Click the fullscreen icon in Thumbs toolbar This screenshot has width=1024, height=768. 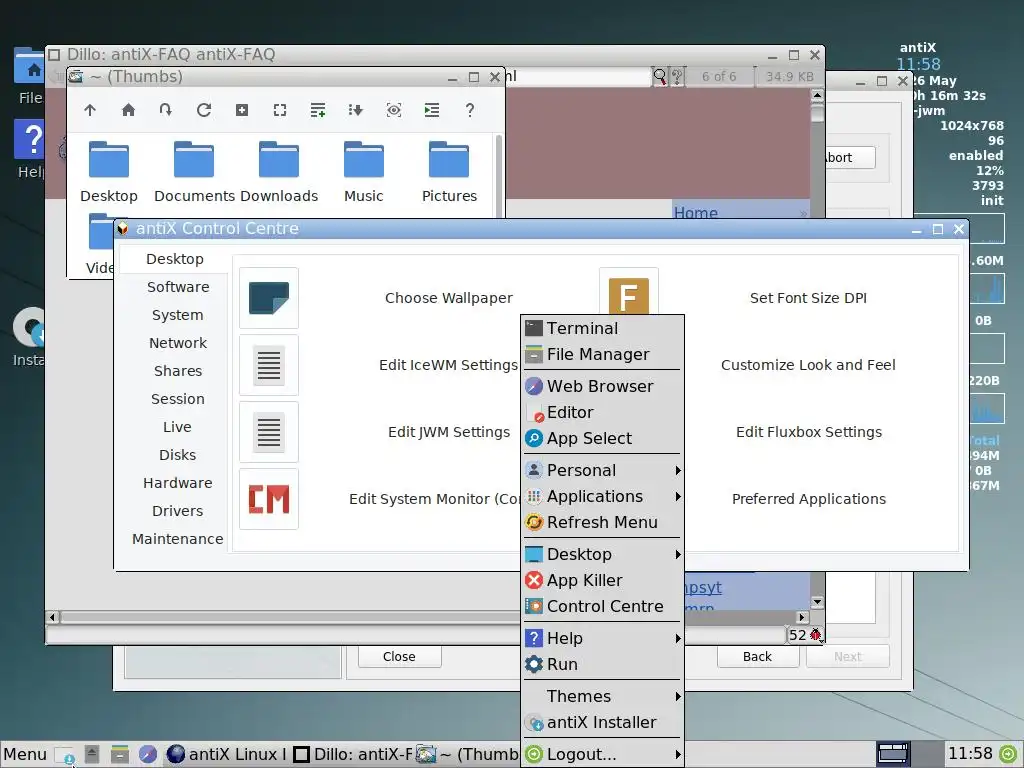280,110
